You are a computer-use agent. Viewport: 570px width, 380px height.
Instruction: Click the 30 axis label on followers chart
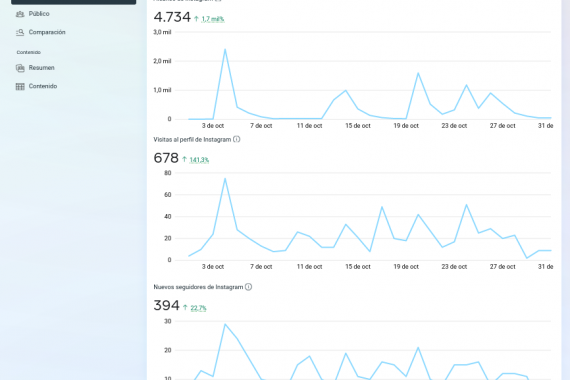point(168,321)
